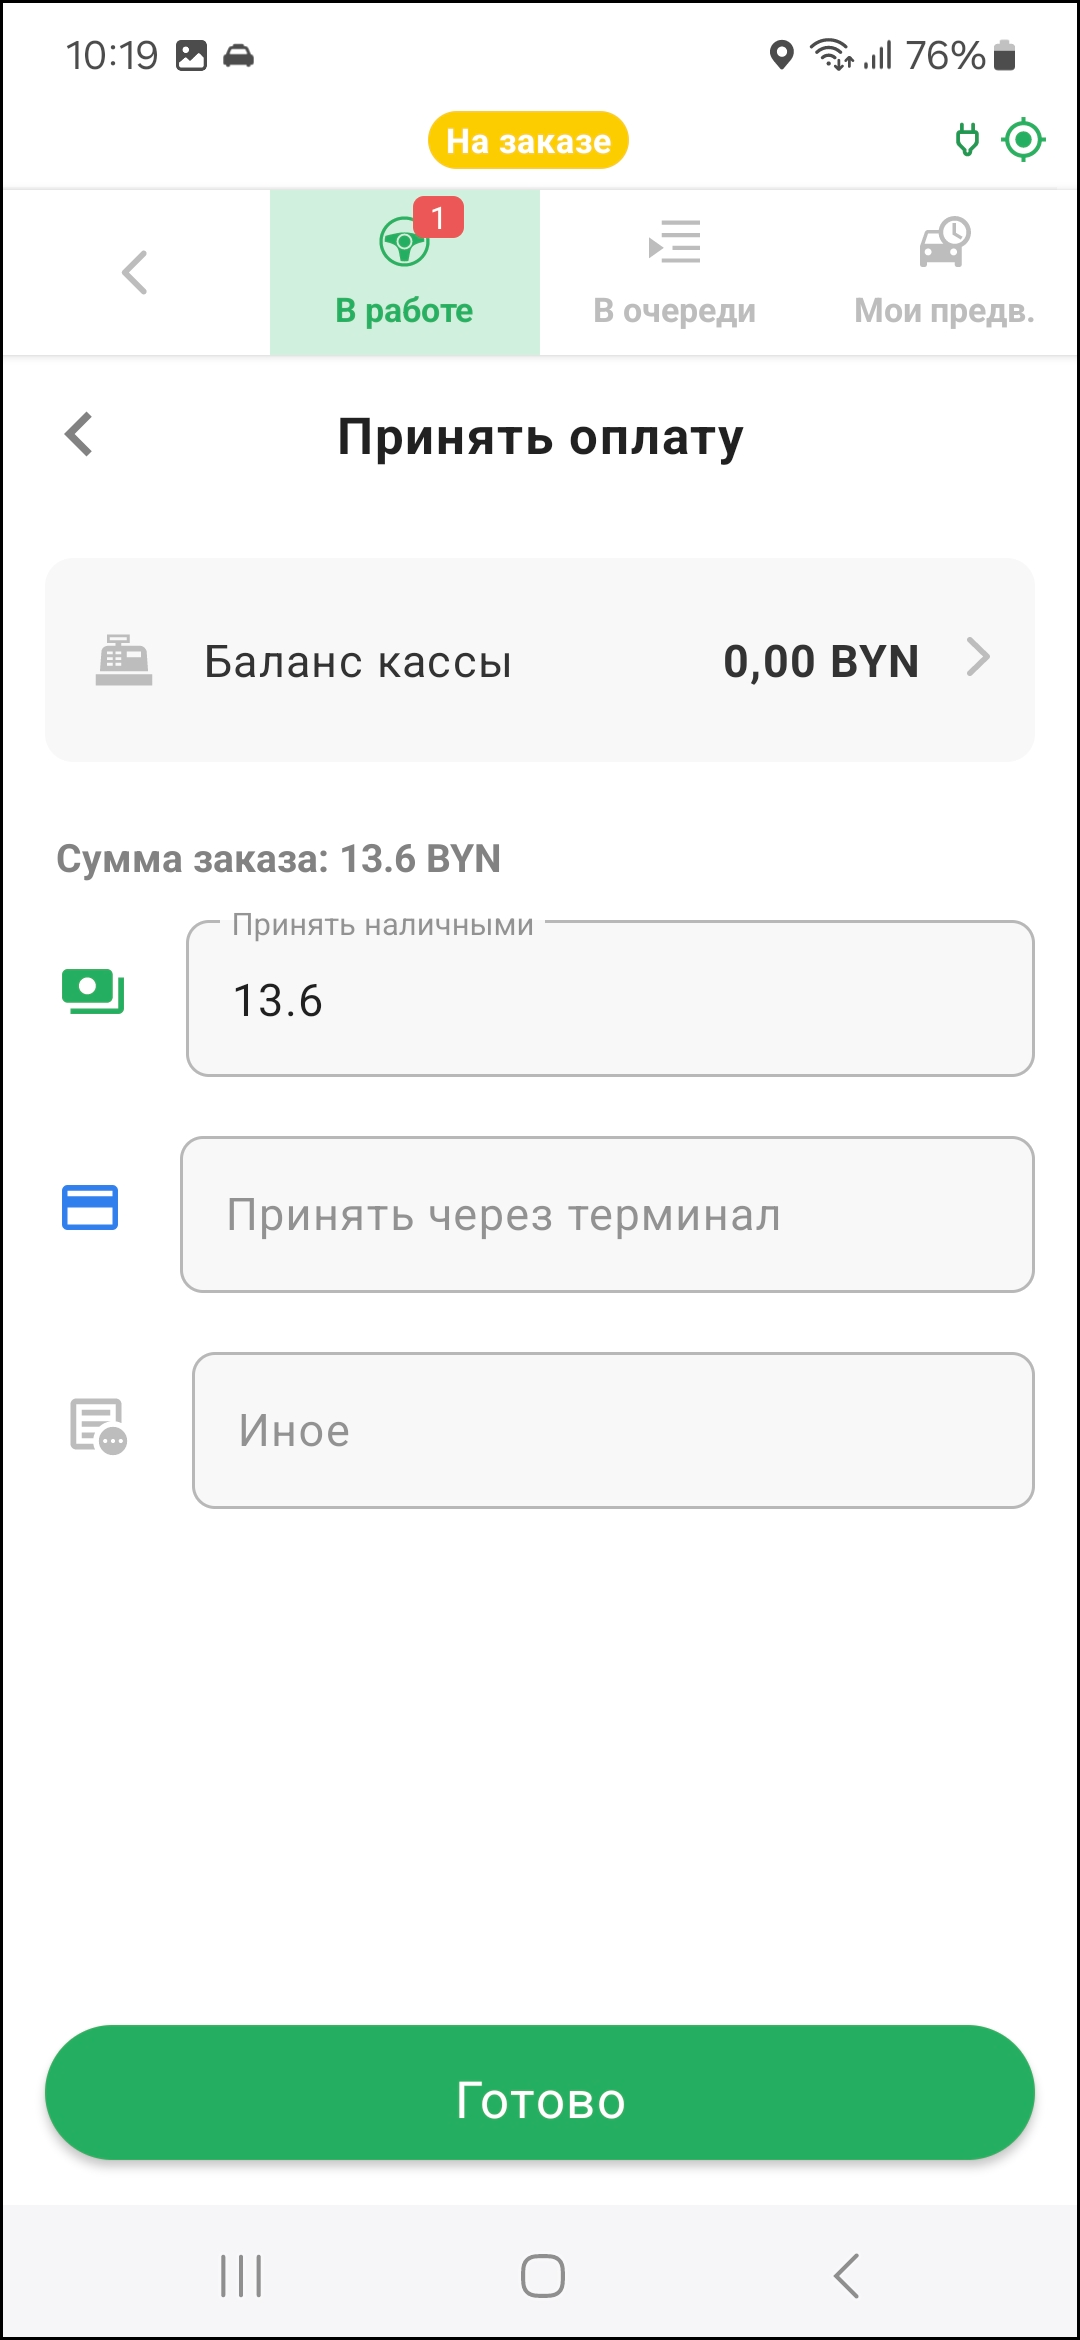The height and width of the screenshot is (2340, 1080).
Task: Tap the green GPS location target icon
Action: pyautogui.click(x=1023, y=140)
